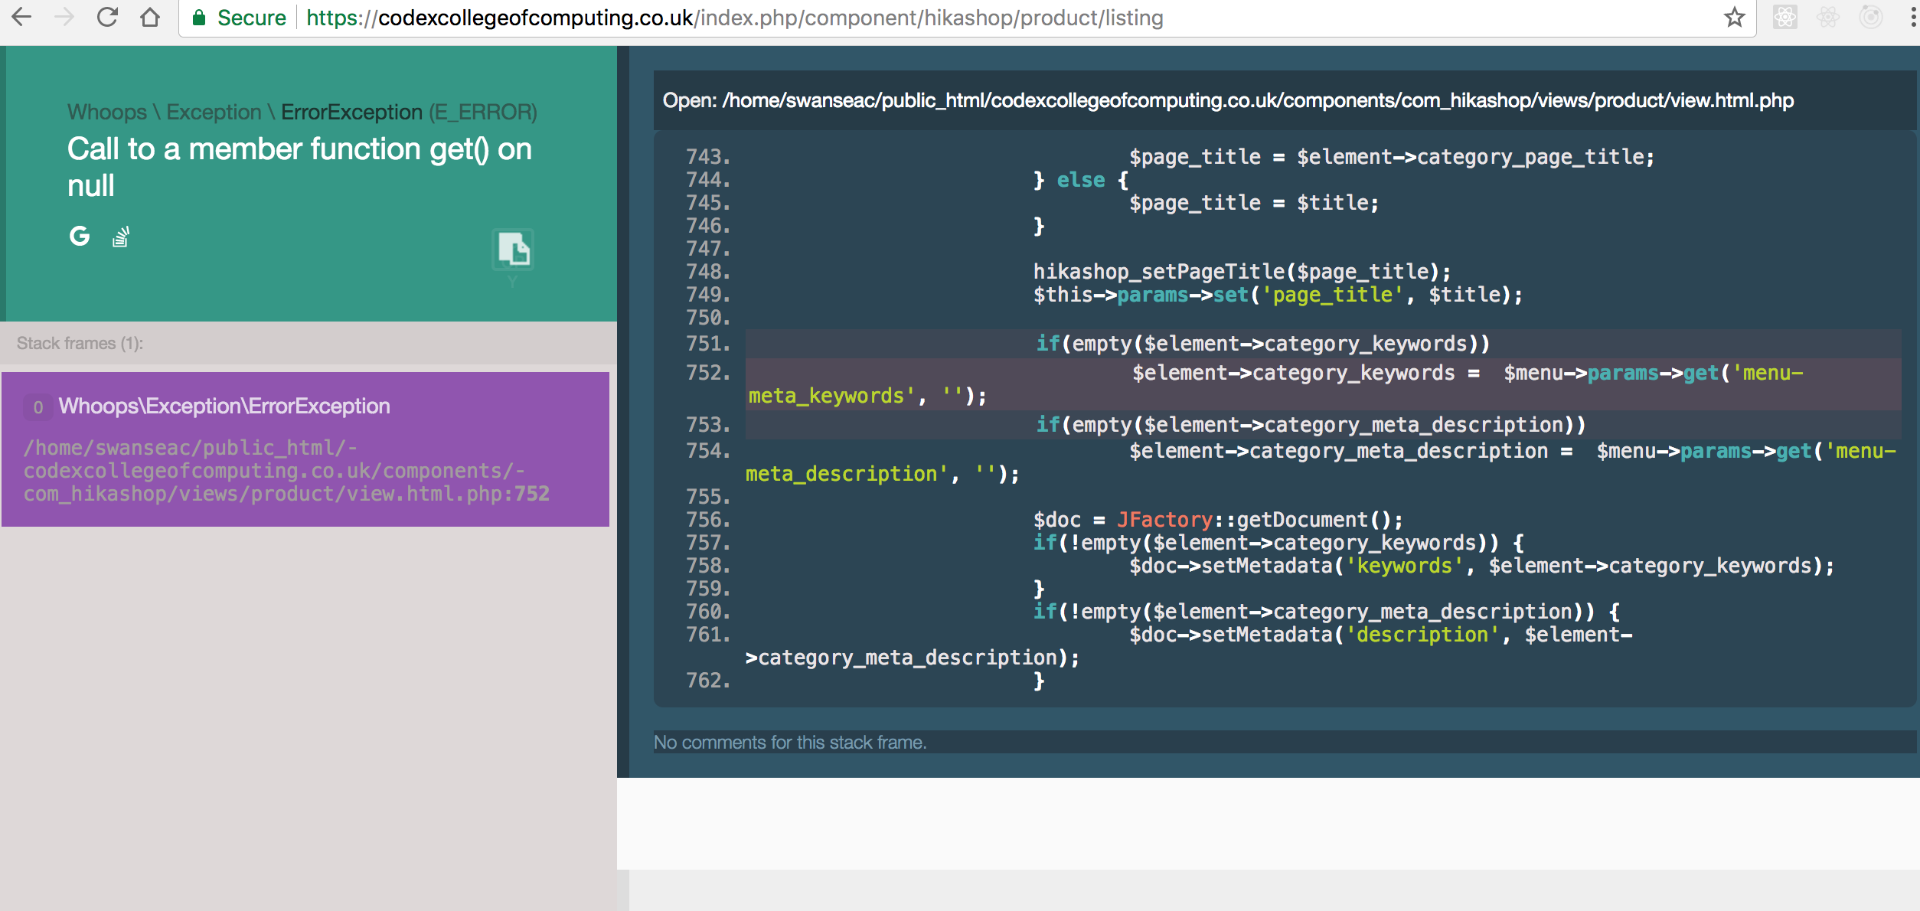Image resolution: width=1920 pixels, height=911 pixels.
Task: Click the browser forward arrow
Action: [x=64, y=17]
